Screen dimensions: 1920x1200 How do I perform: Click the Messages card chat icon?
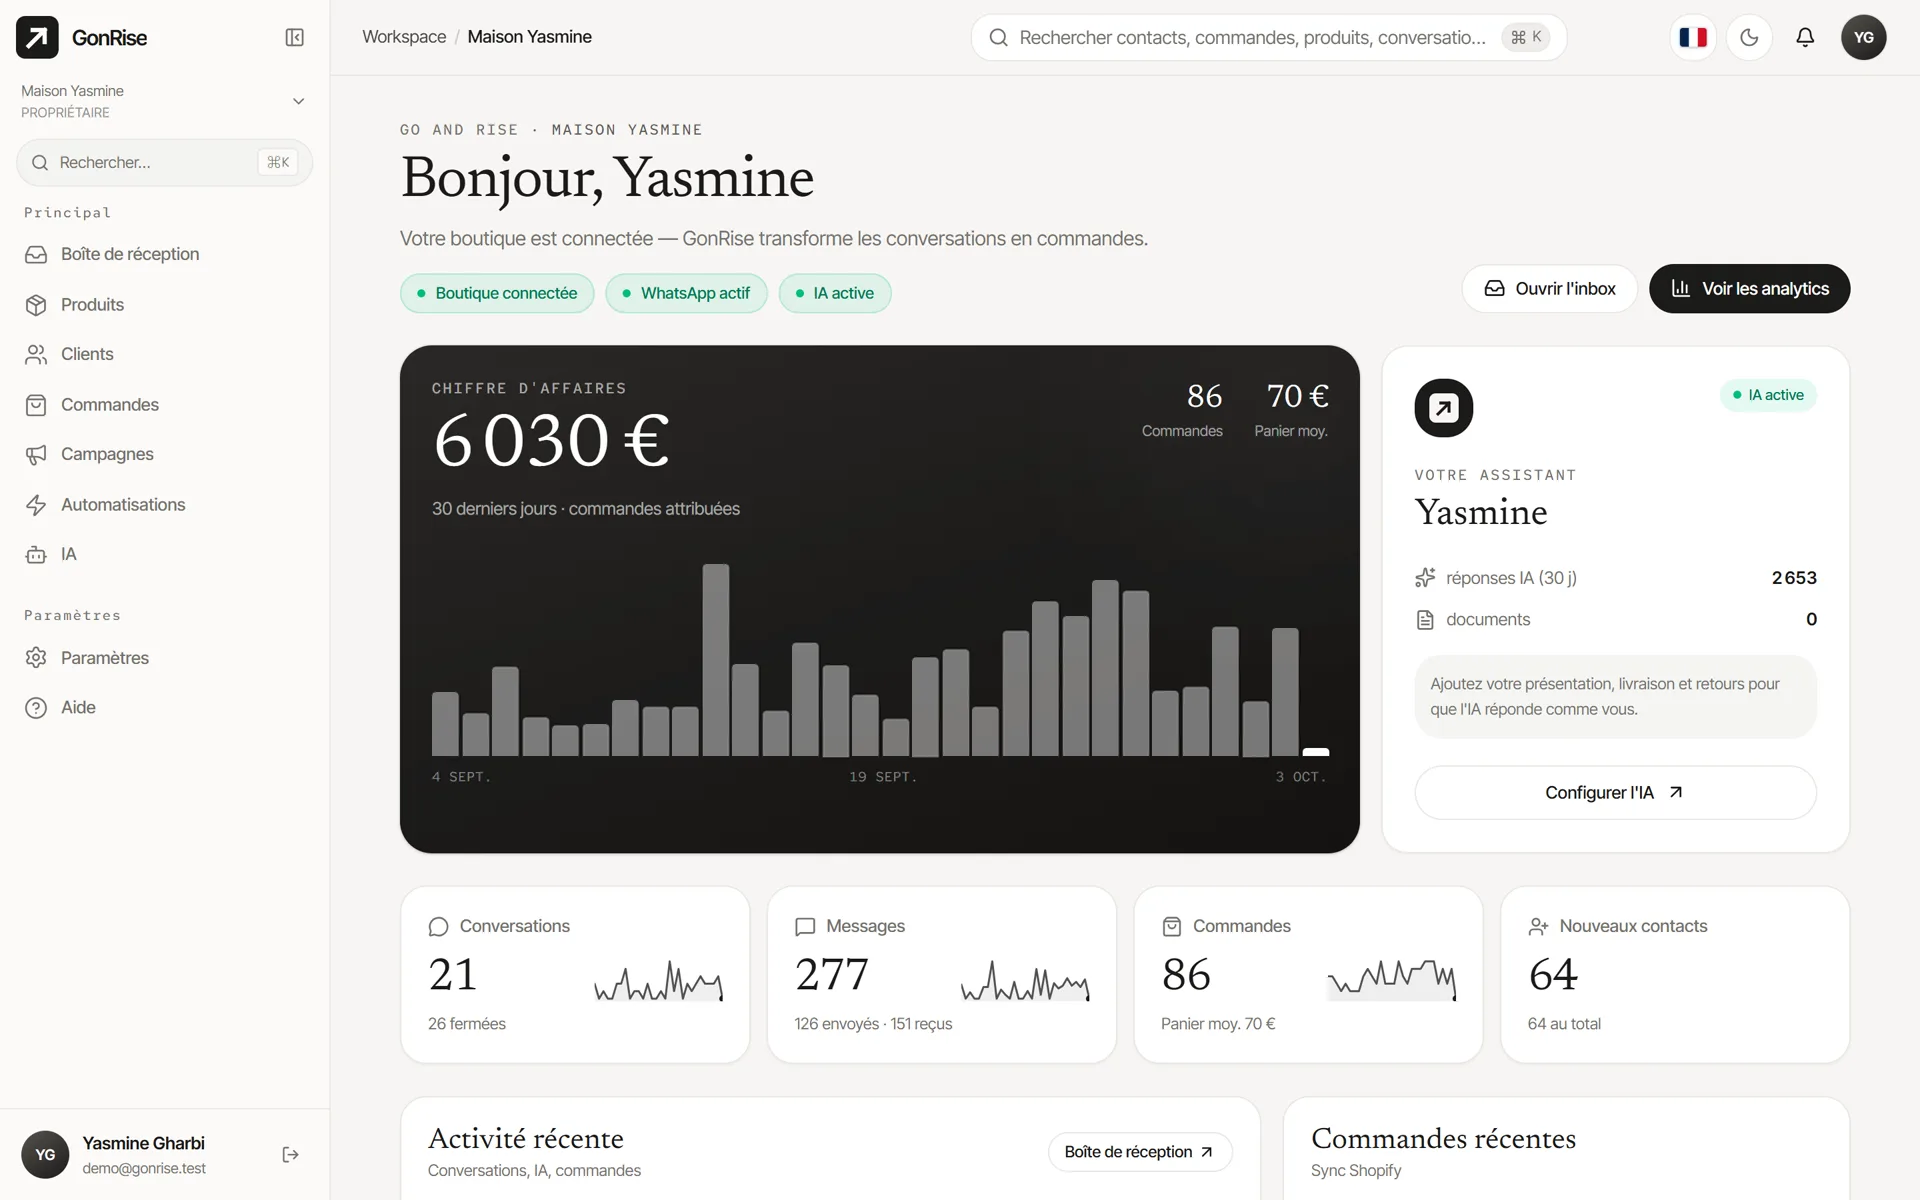tap(805, 927)
